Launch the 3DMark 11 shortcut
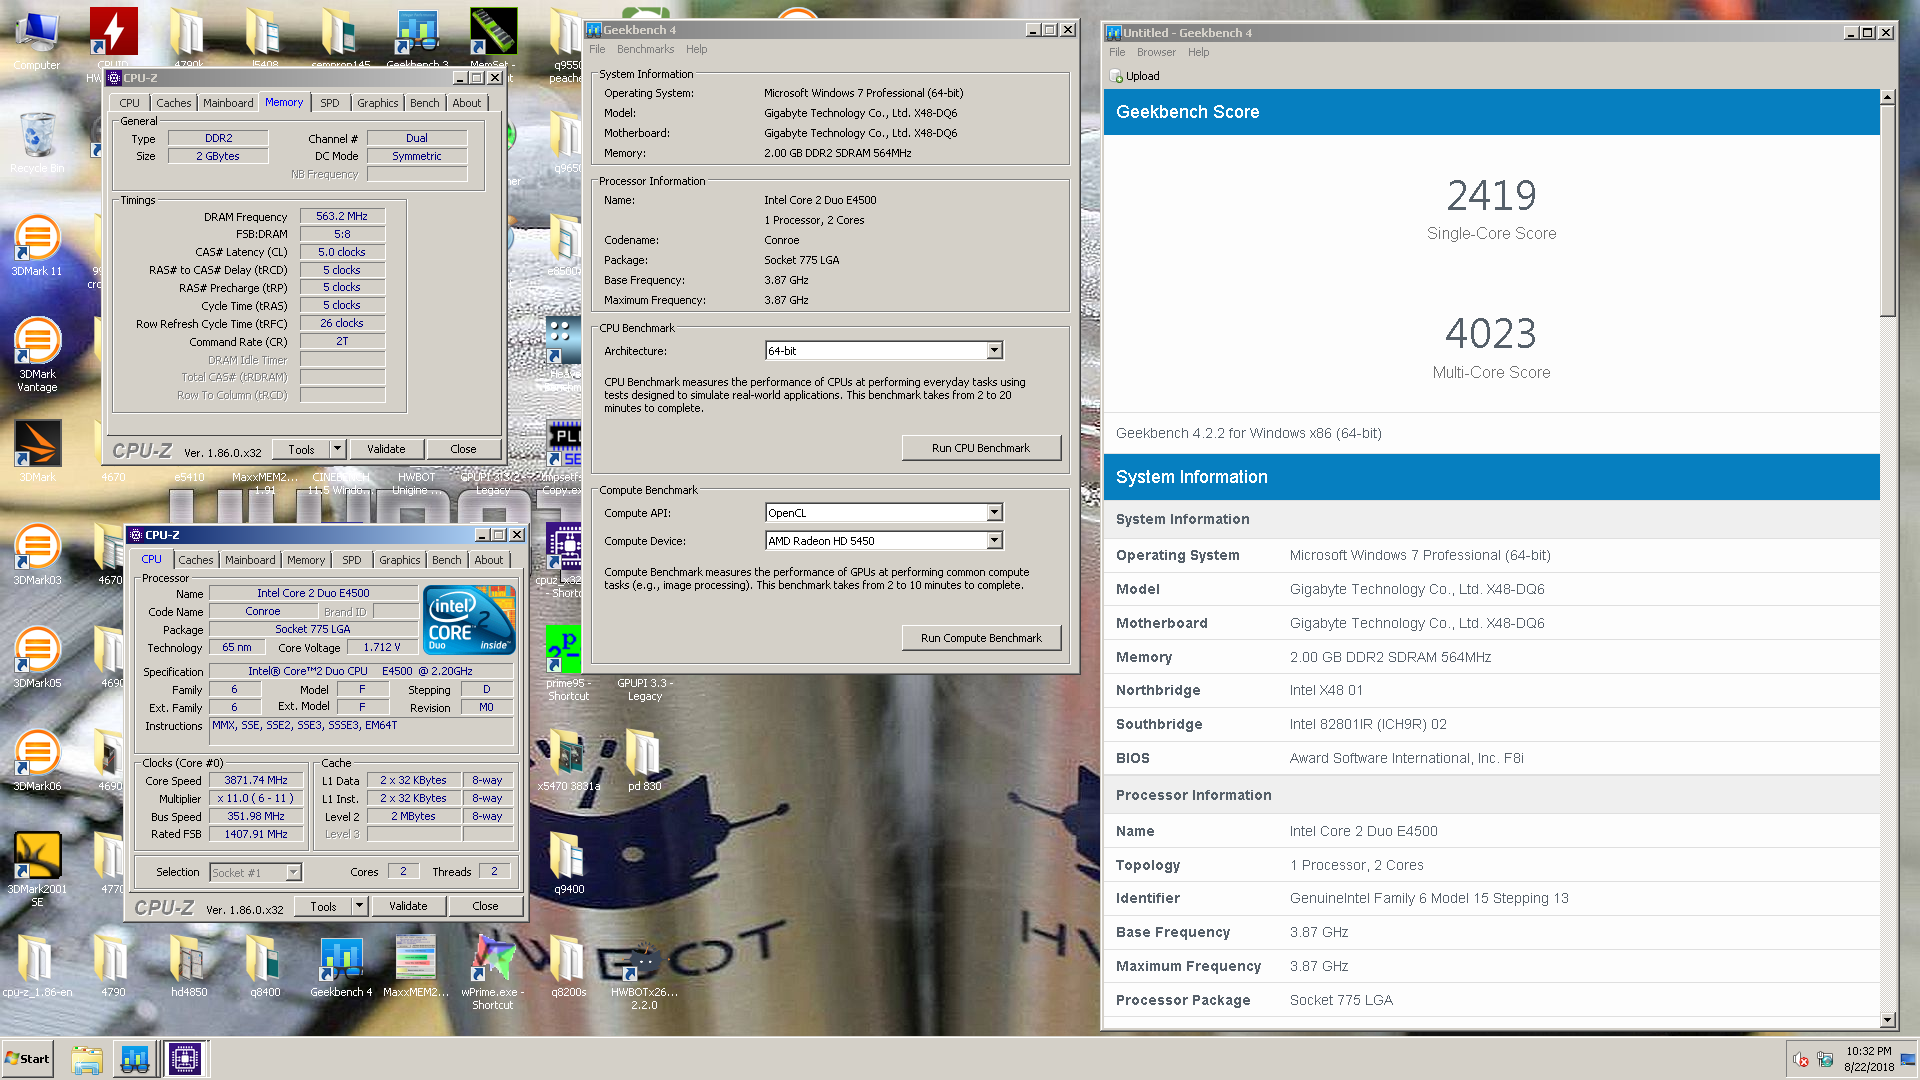The image size is (1920, 1080). (x=37, y=245)
